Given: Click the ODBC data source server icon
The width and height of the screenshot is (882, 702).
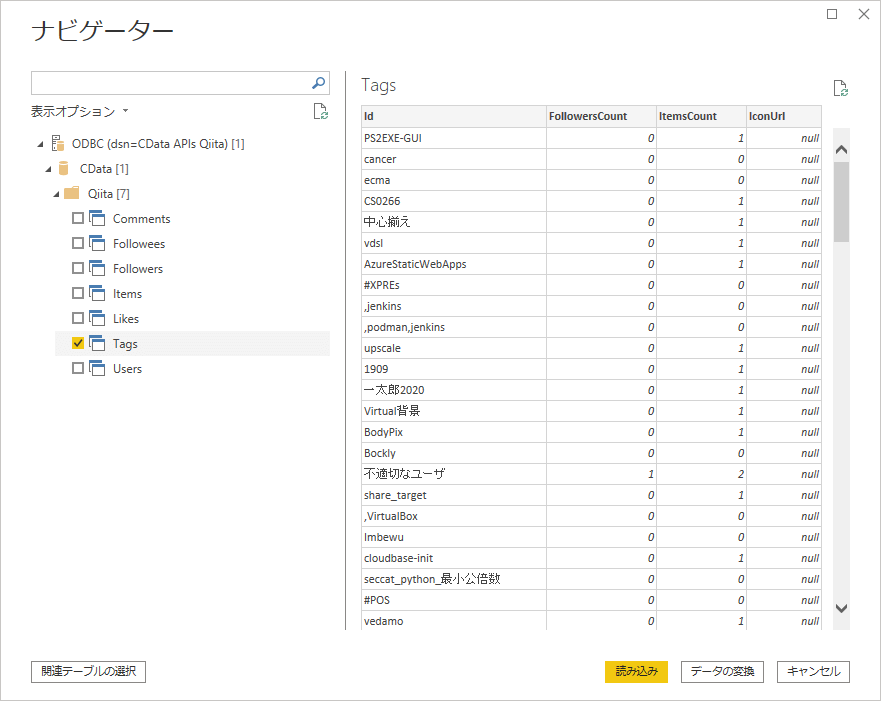Looking at the screenshot, I should 58,143.
